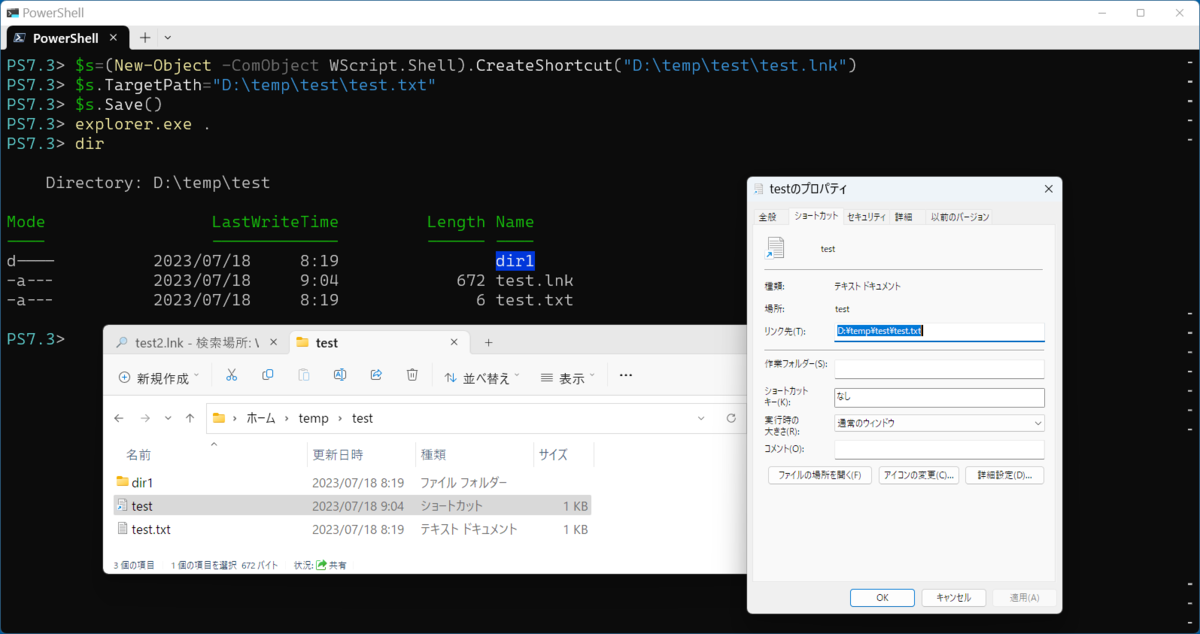Viewport: 1200px width, 634px height.
Task: Click 詳細設定 (Advanced) button
Action: pos(1005,475)
